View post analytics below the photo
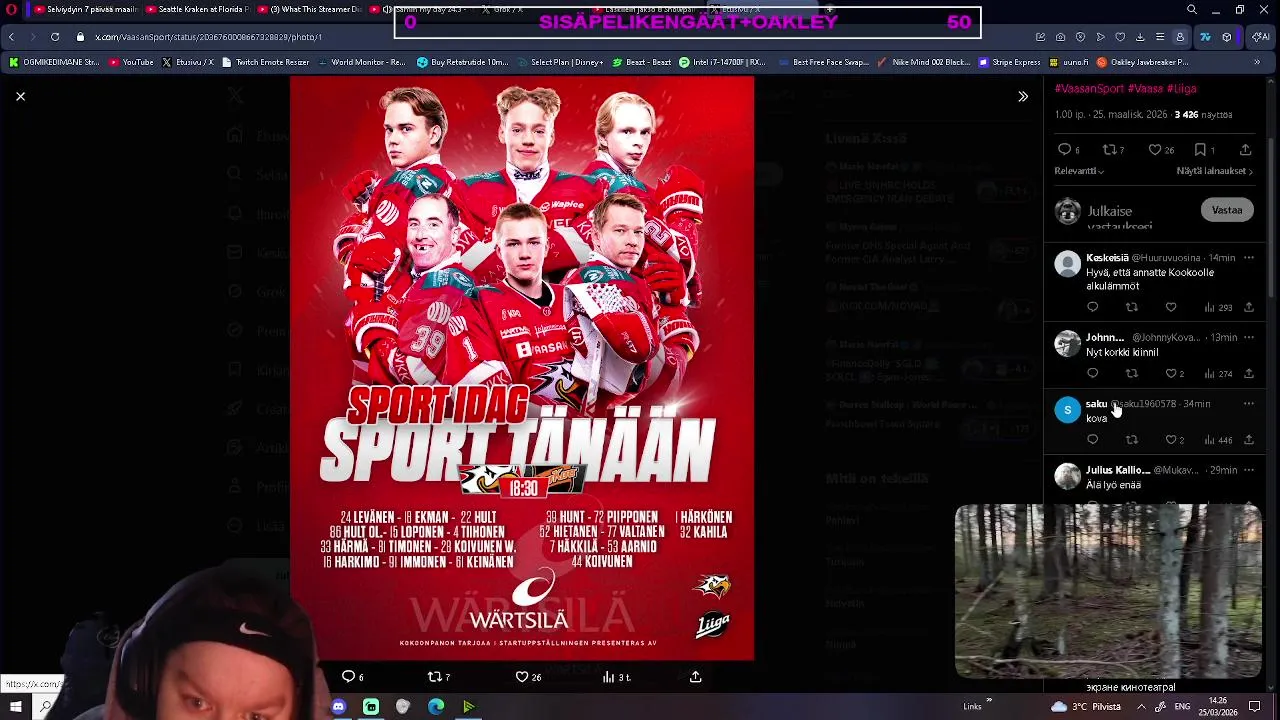The width and height of the screenshot is (1280, 720). pos(616,677)
